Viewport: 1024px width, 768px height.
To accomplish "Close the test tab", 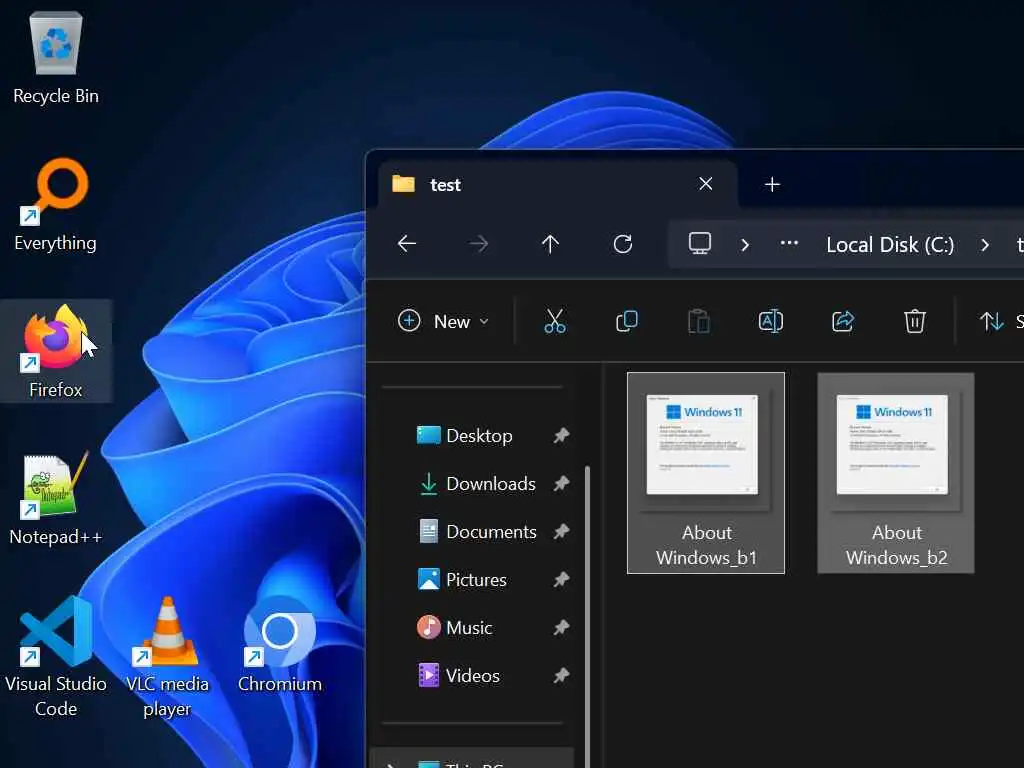I will click(705, 184).
